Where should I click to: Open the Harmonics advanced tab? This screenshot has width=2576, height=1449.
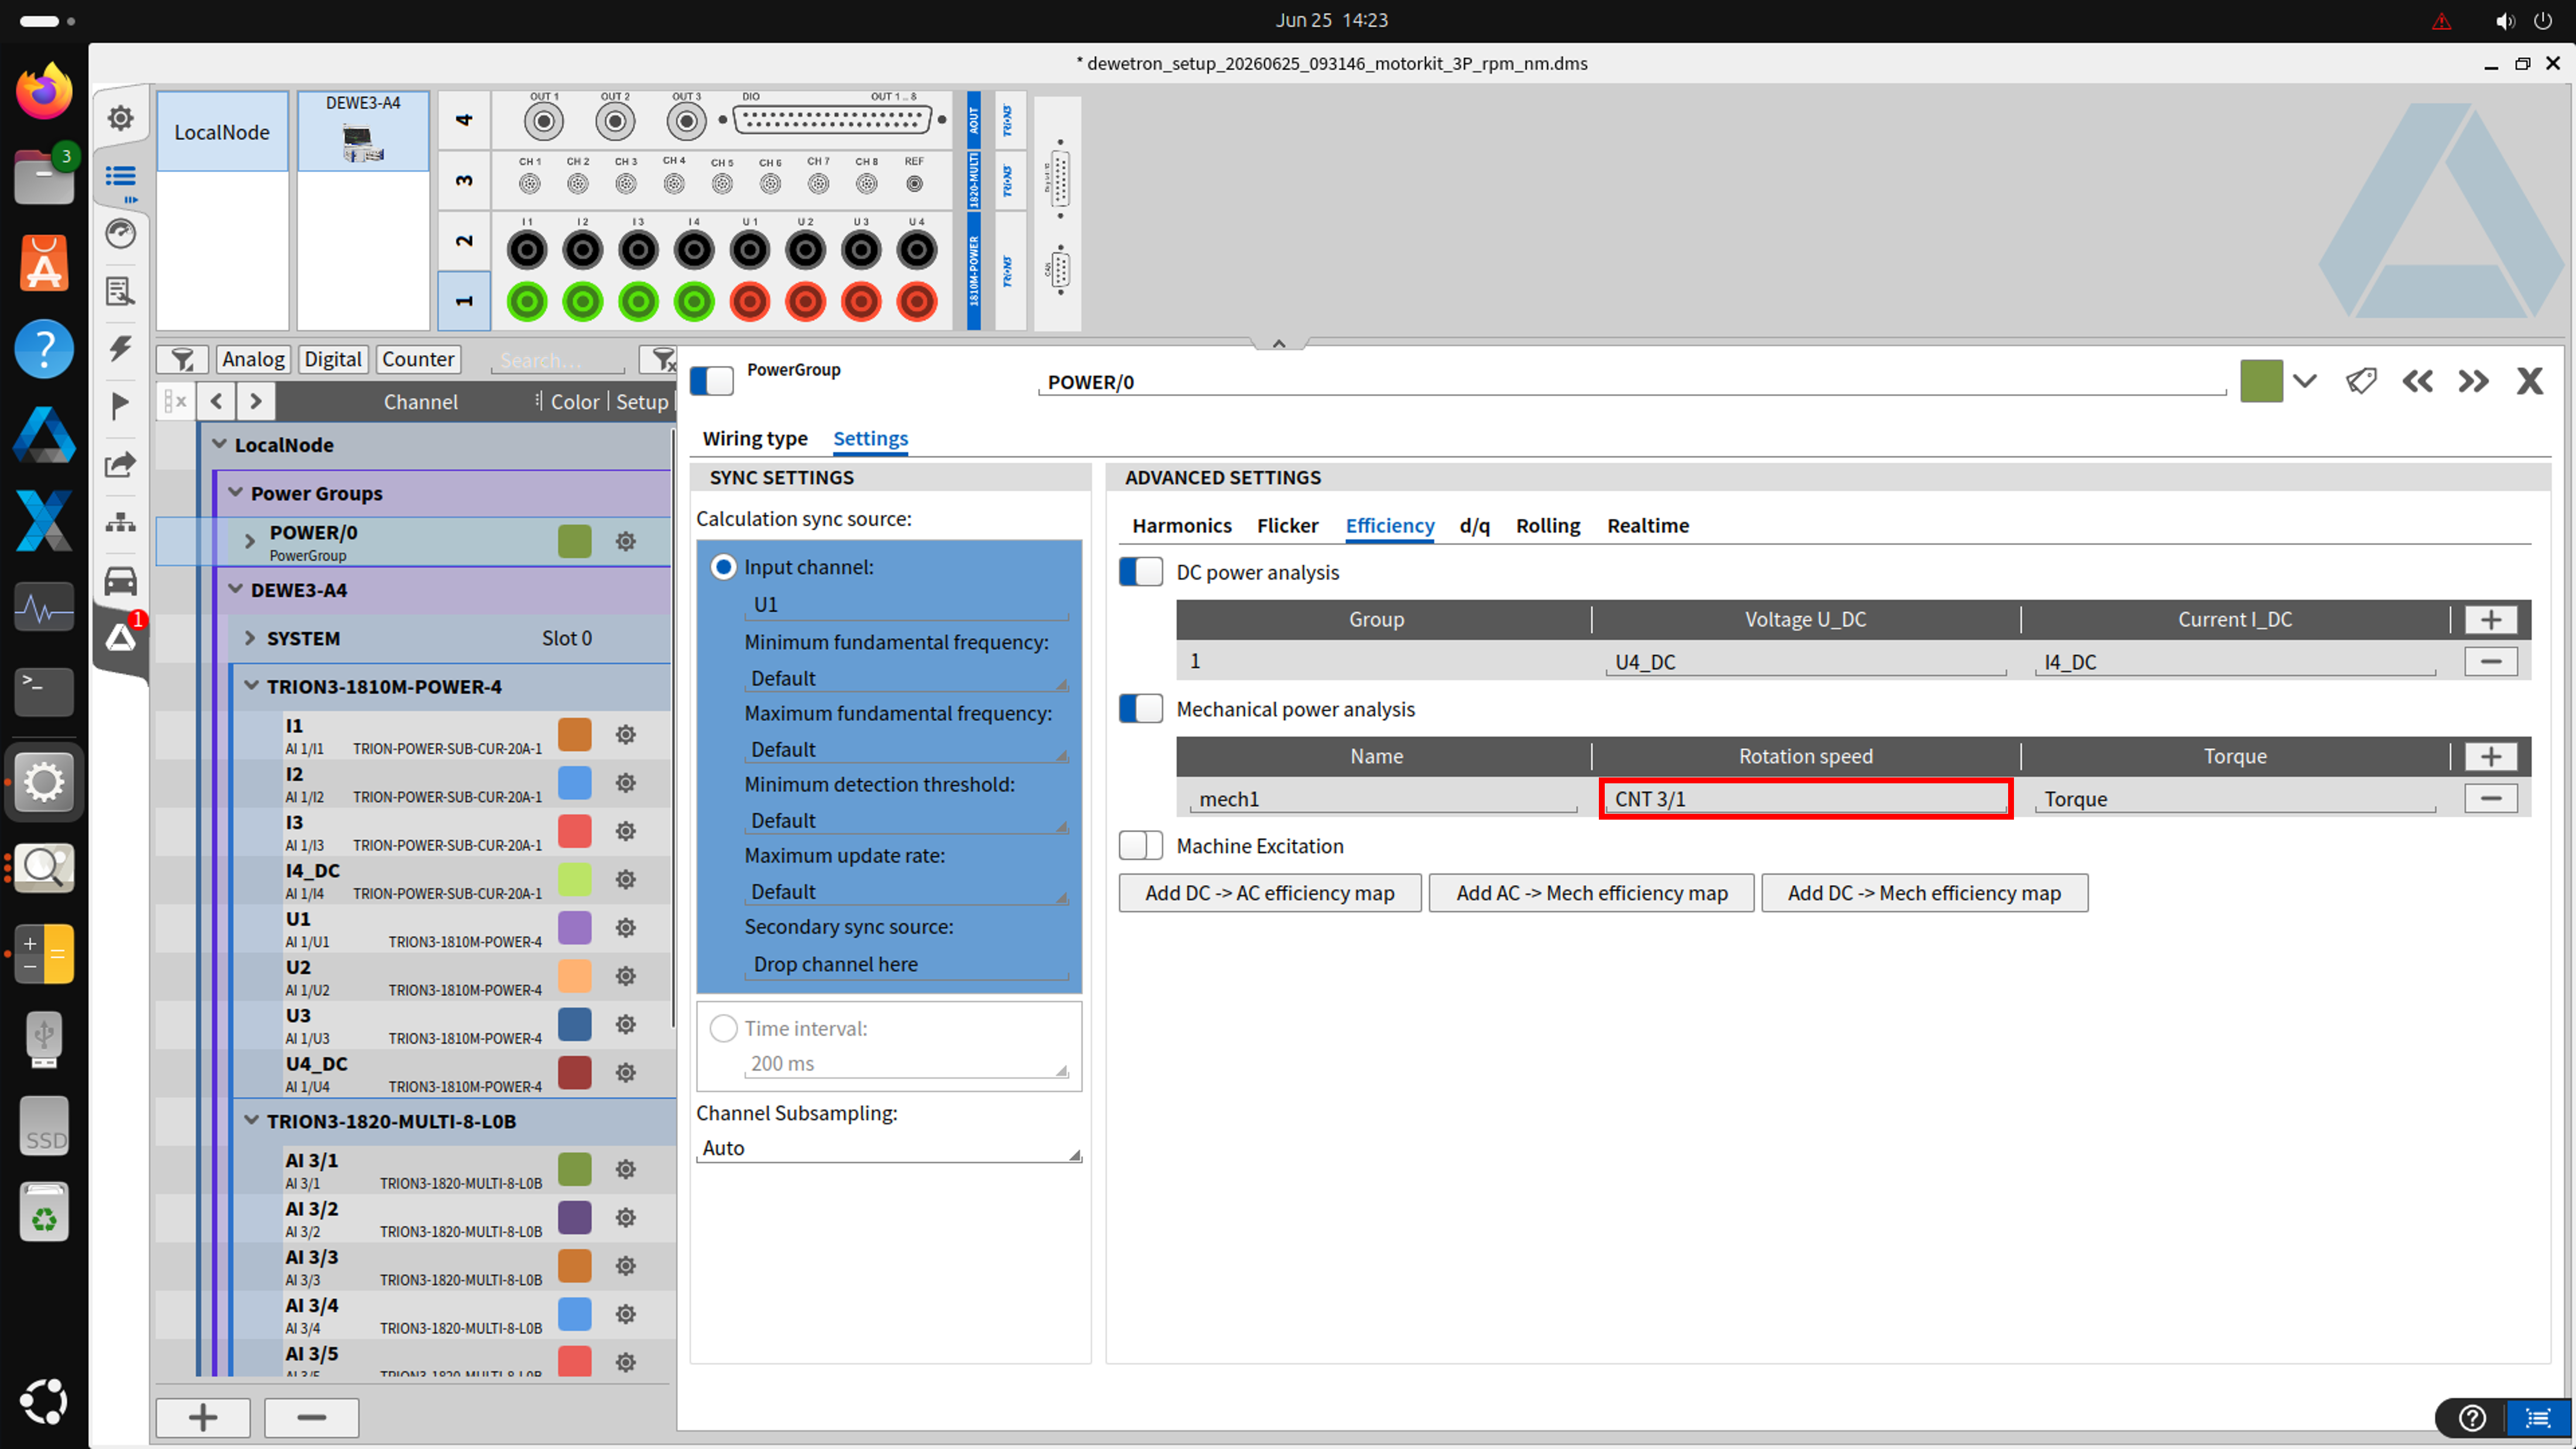(1181, 526)
